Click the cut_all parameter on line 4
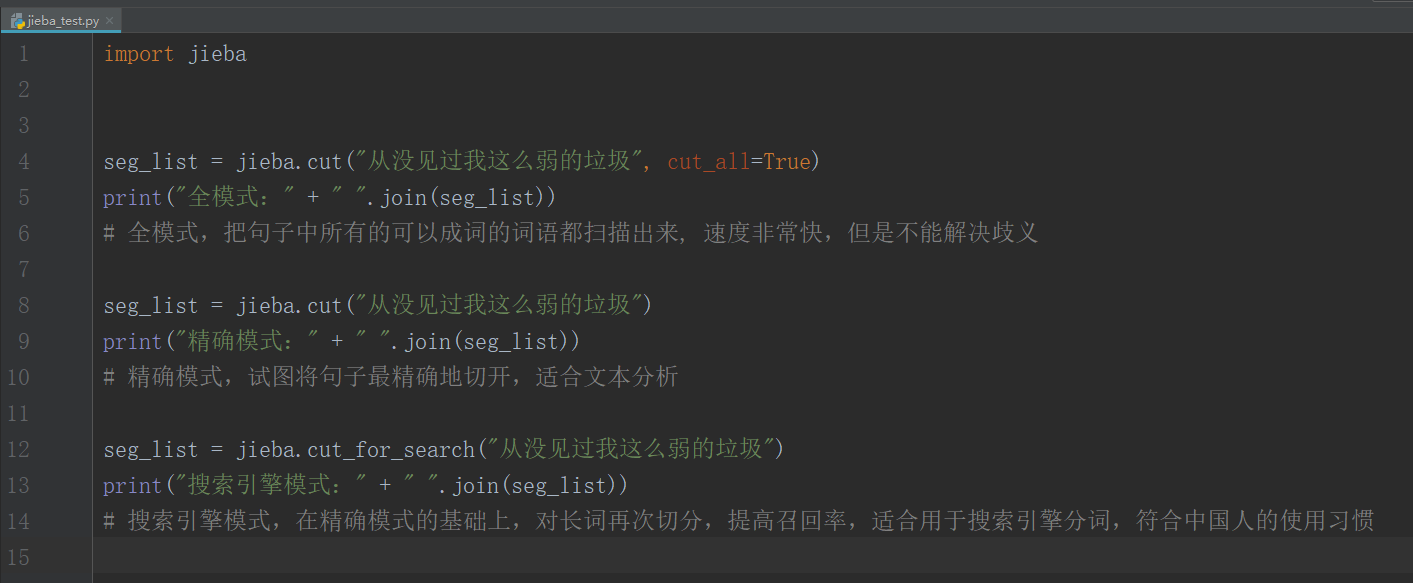The width and height of the screenshot is (1413, 583). pos(708,162)
